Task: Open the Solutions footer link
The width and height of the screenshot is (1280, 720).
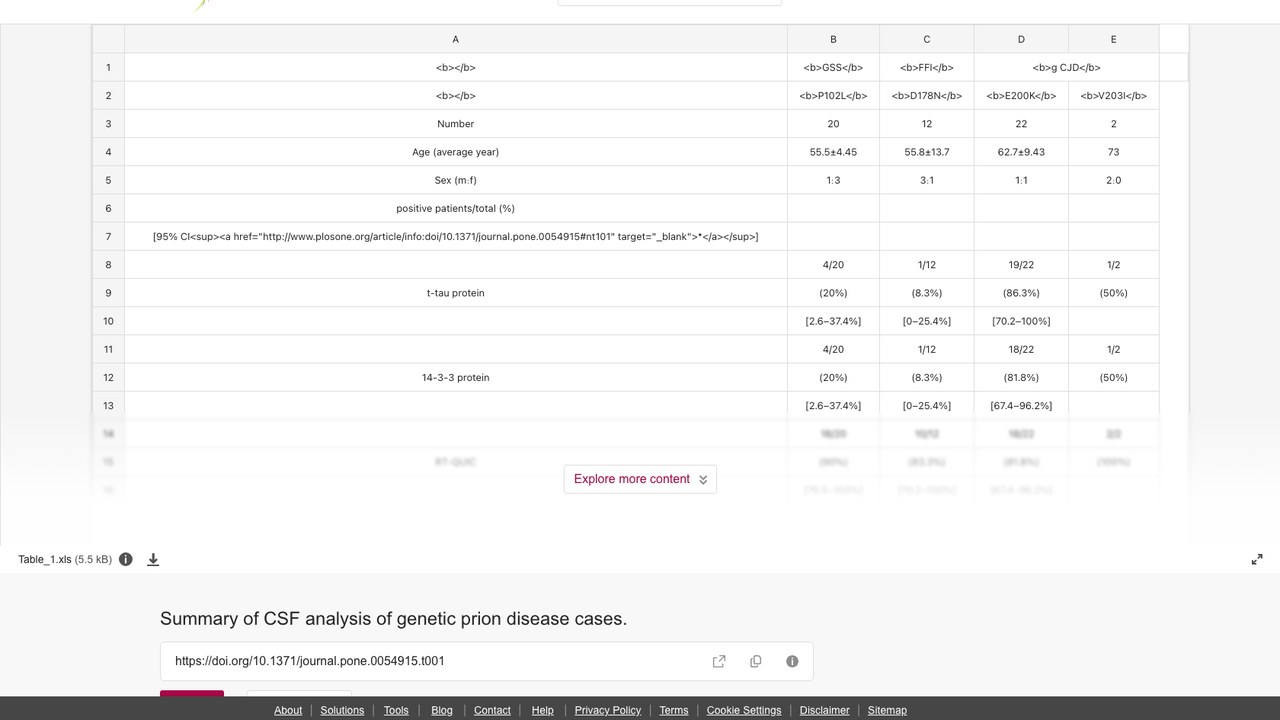Action: coord(342,710)
